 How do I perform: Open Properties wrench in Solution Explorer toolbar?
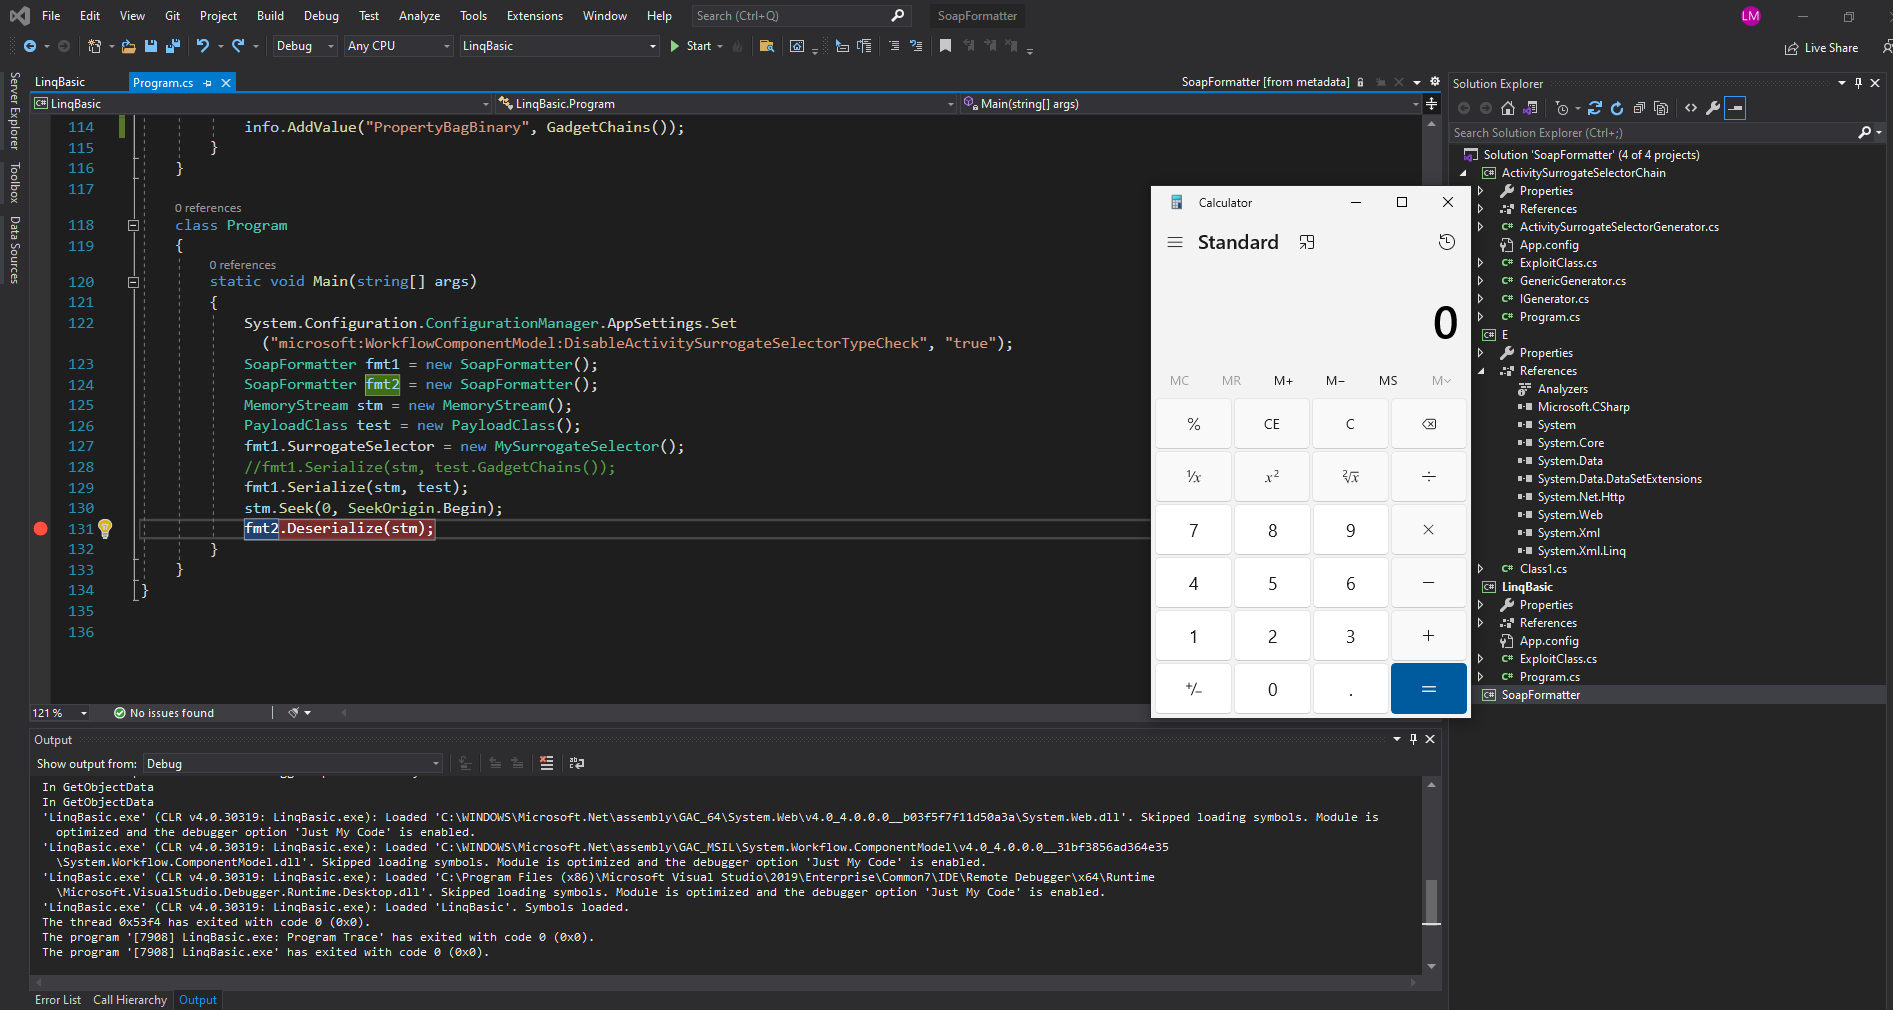click(1713, 108)
